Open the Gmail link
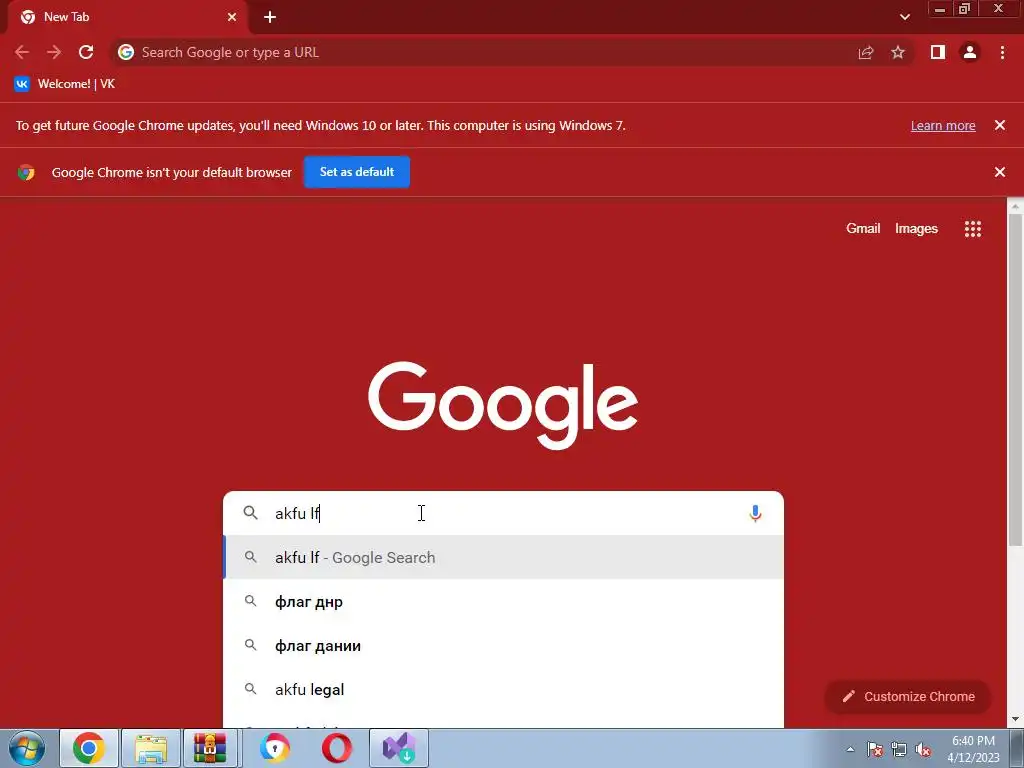The height and width of the screenshot is (768, 1024). point(863,229)
